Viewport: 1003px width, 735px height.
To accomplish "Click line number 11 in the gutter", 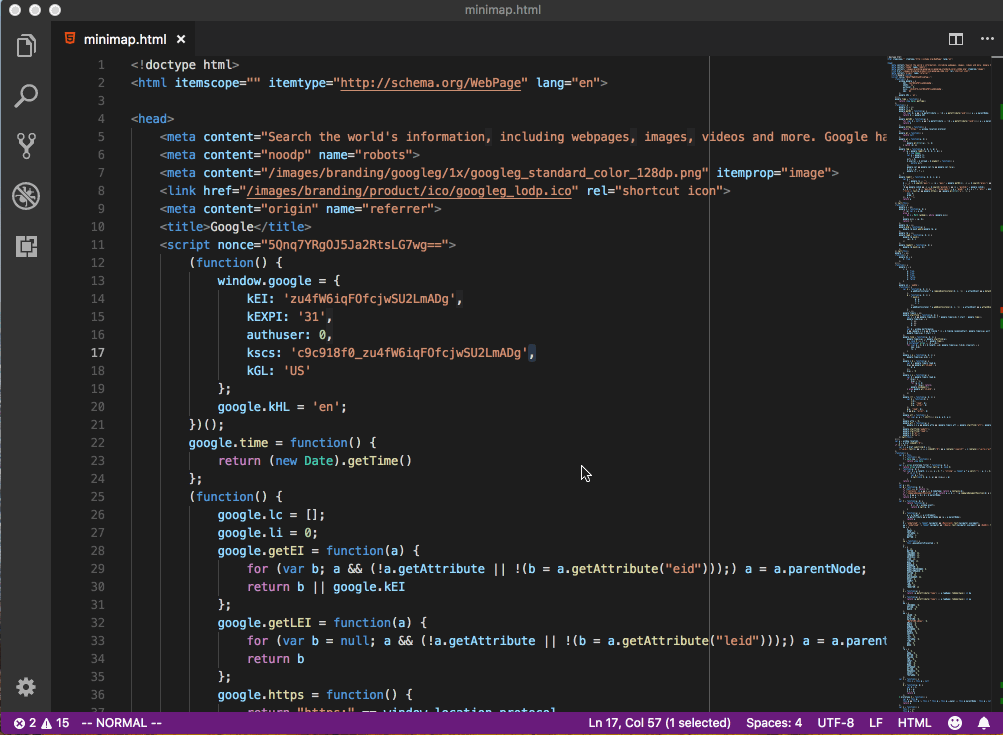I will (x=97, y=244).
